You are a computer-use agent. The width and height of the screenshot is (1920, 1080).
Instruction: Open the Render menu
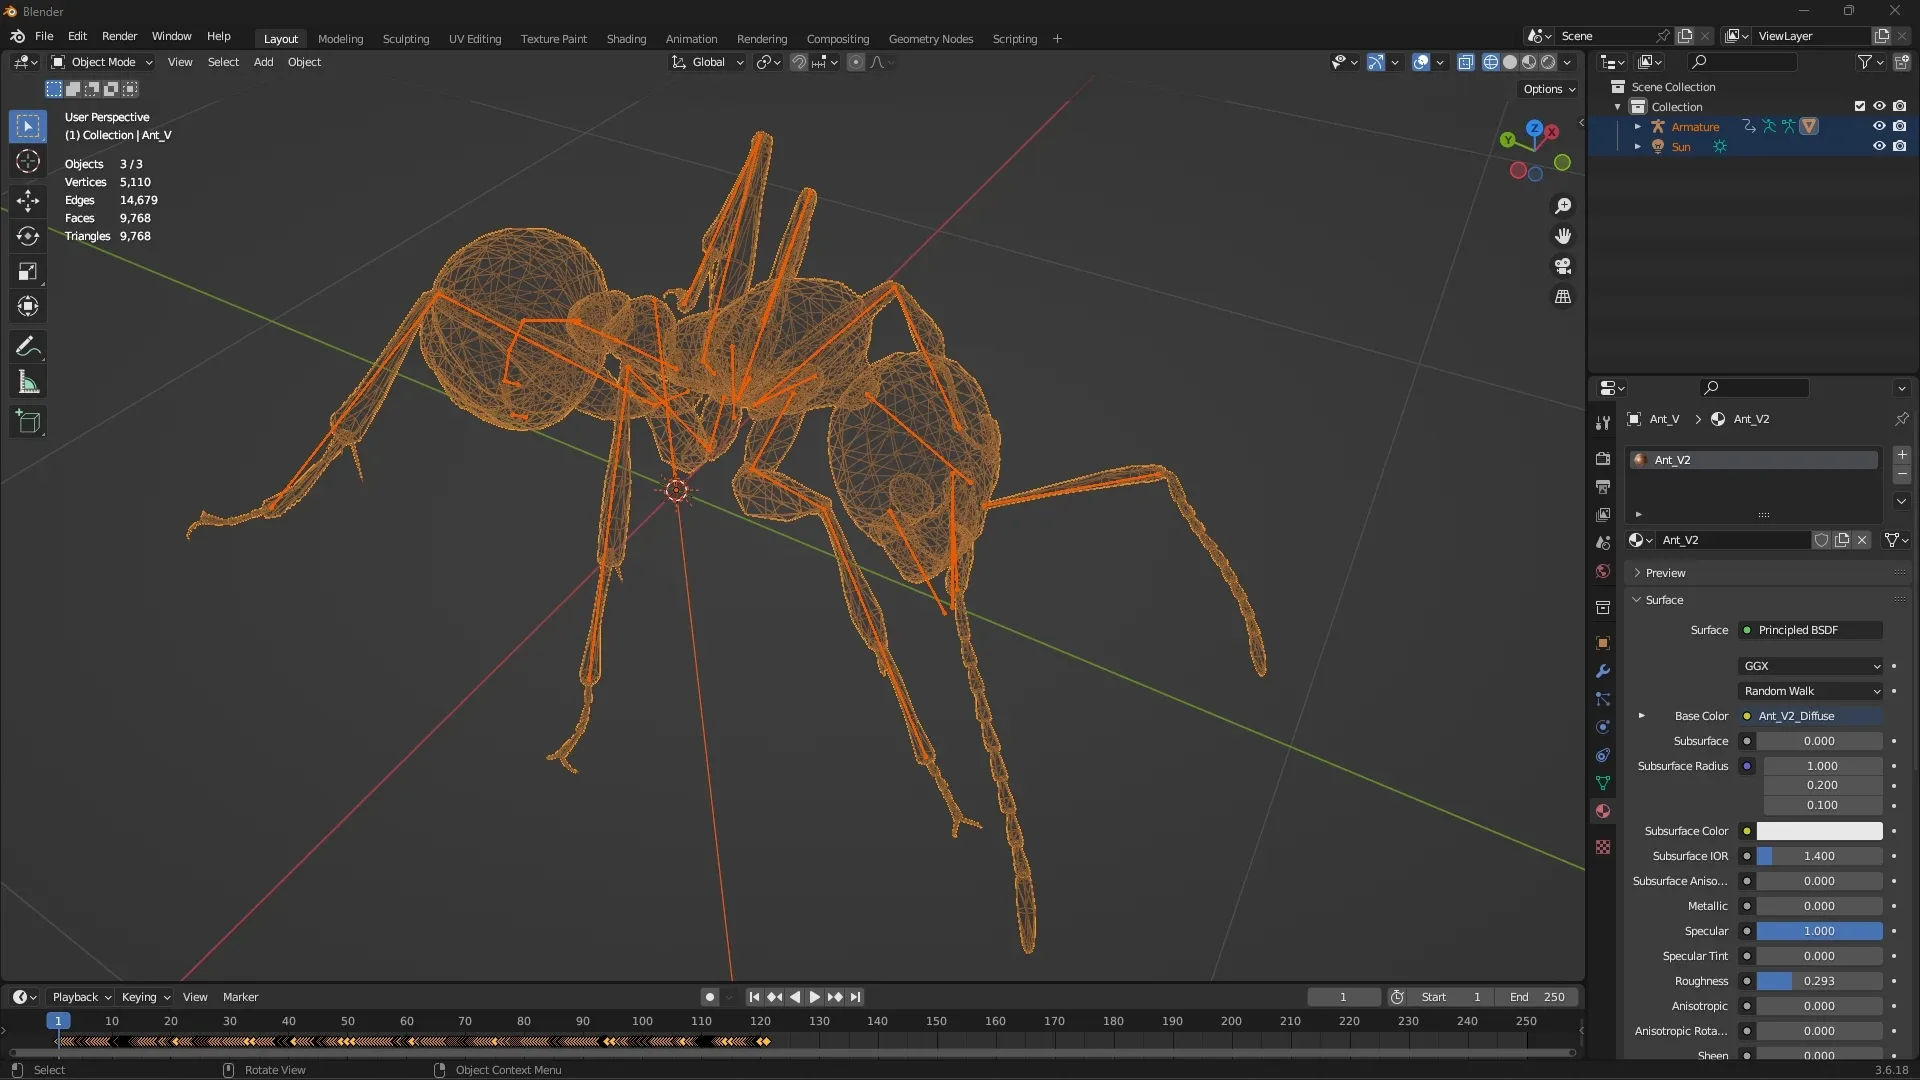click(x=119, y=36)
